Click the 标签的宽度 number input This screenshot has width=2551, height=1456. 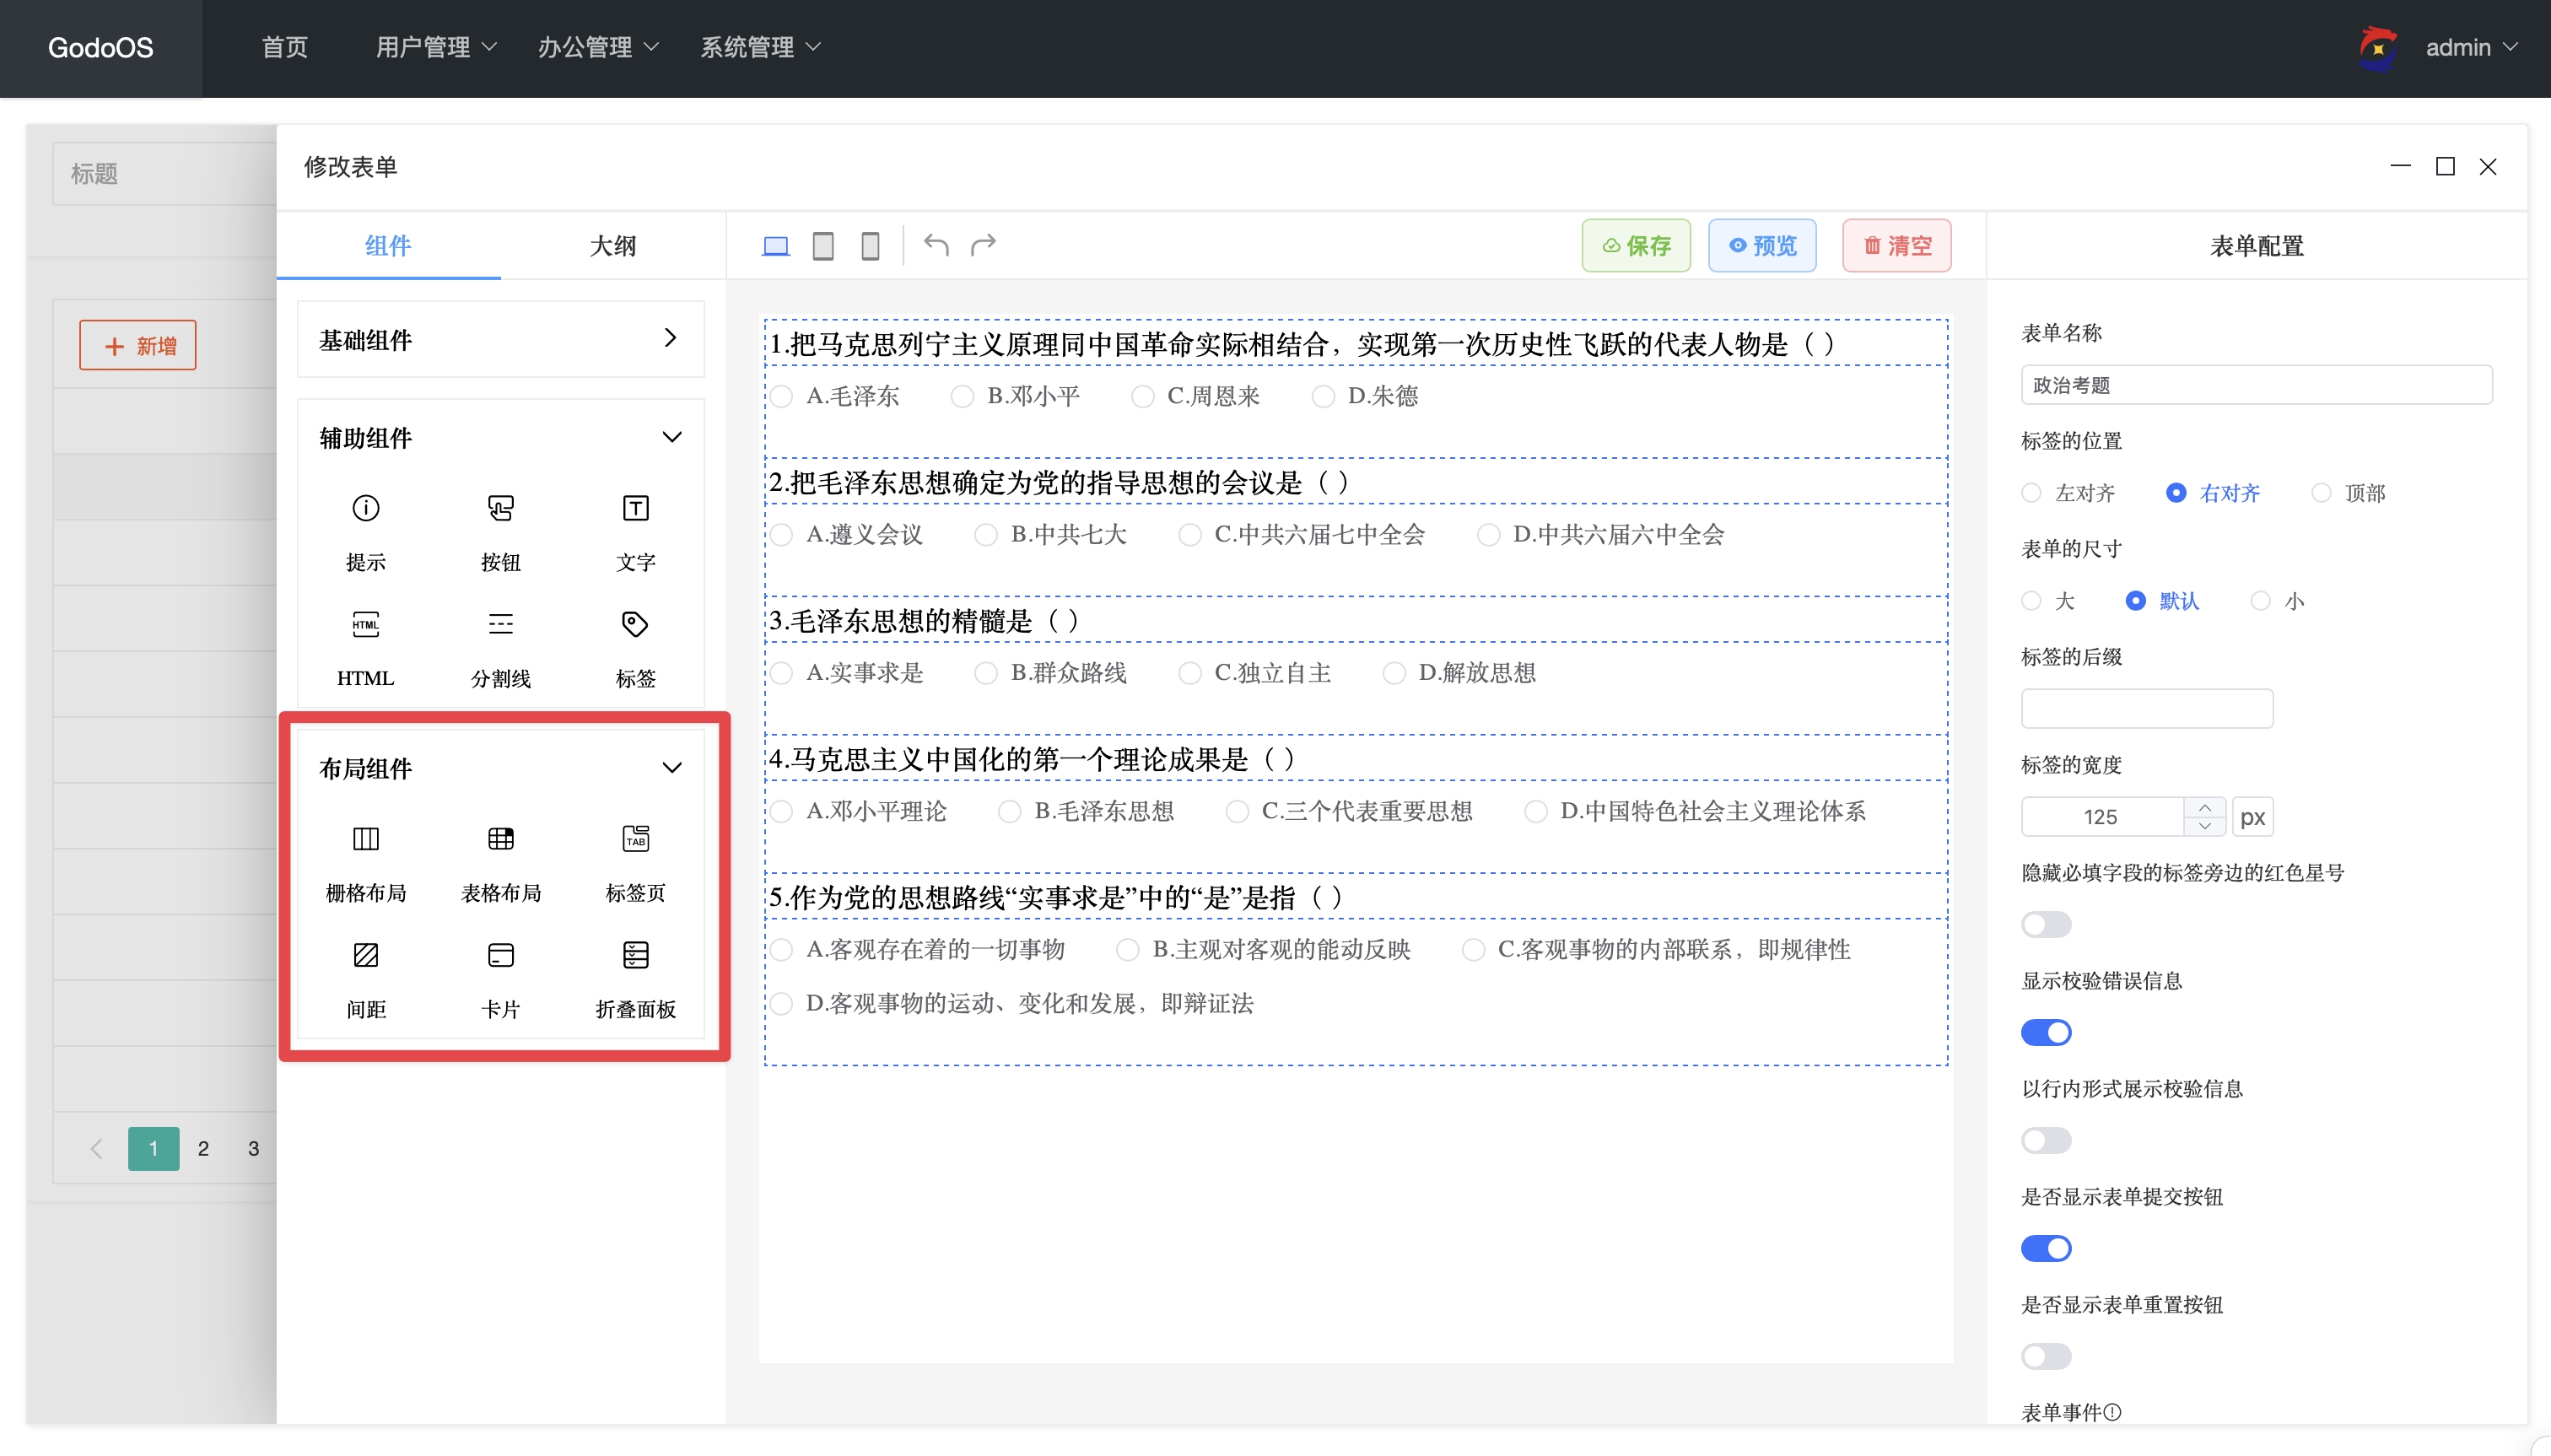[2102, 817]
